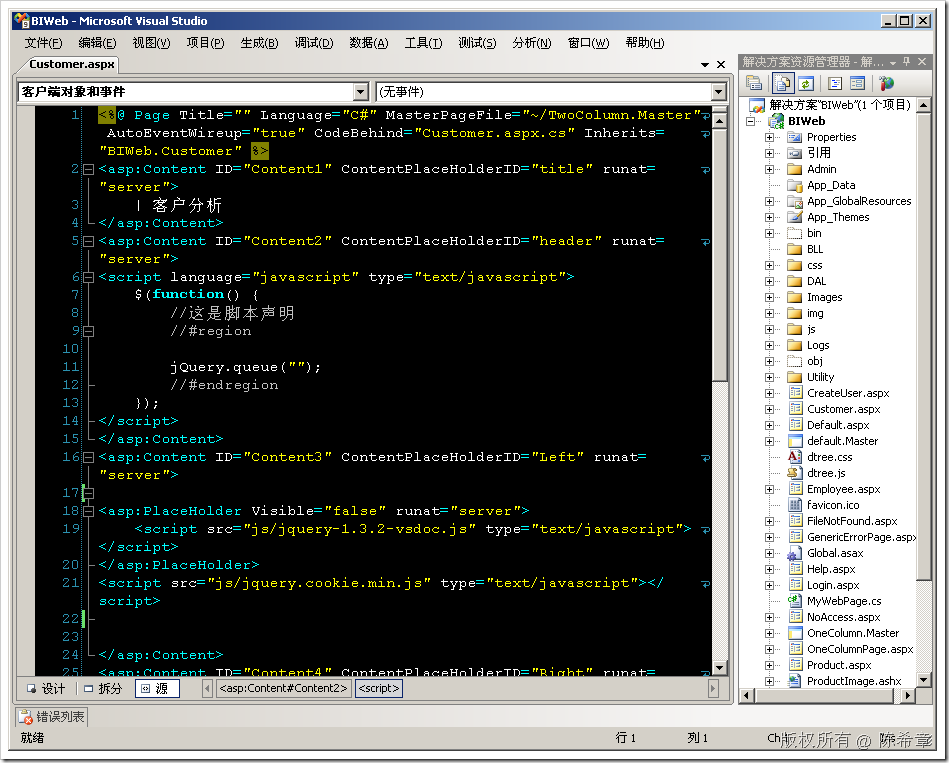Select the hidden obj folder icon
The image size is (949, 763).
tap(795, 361)
